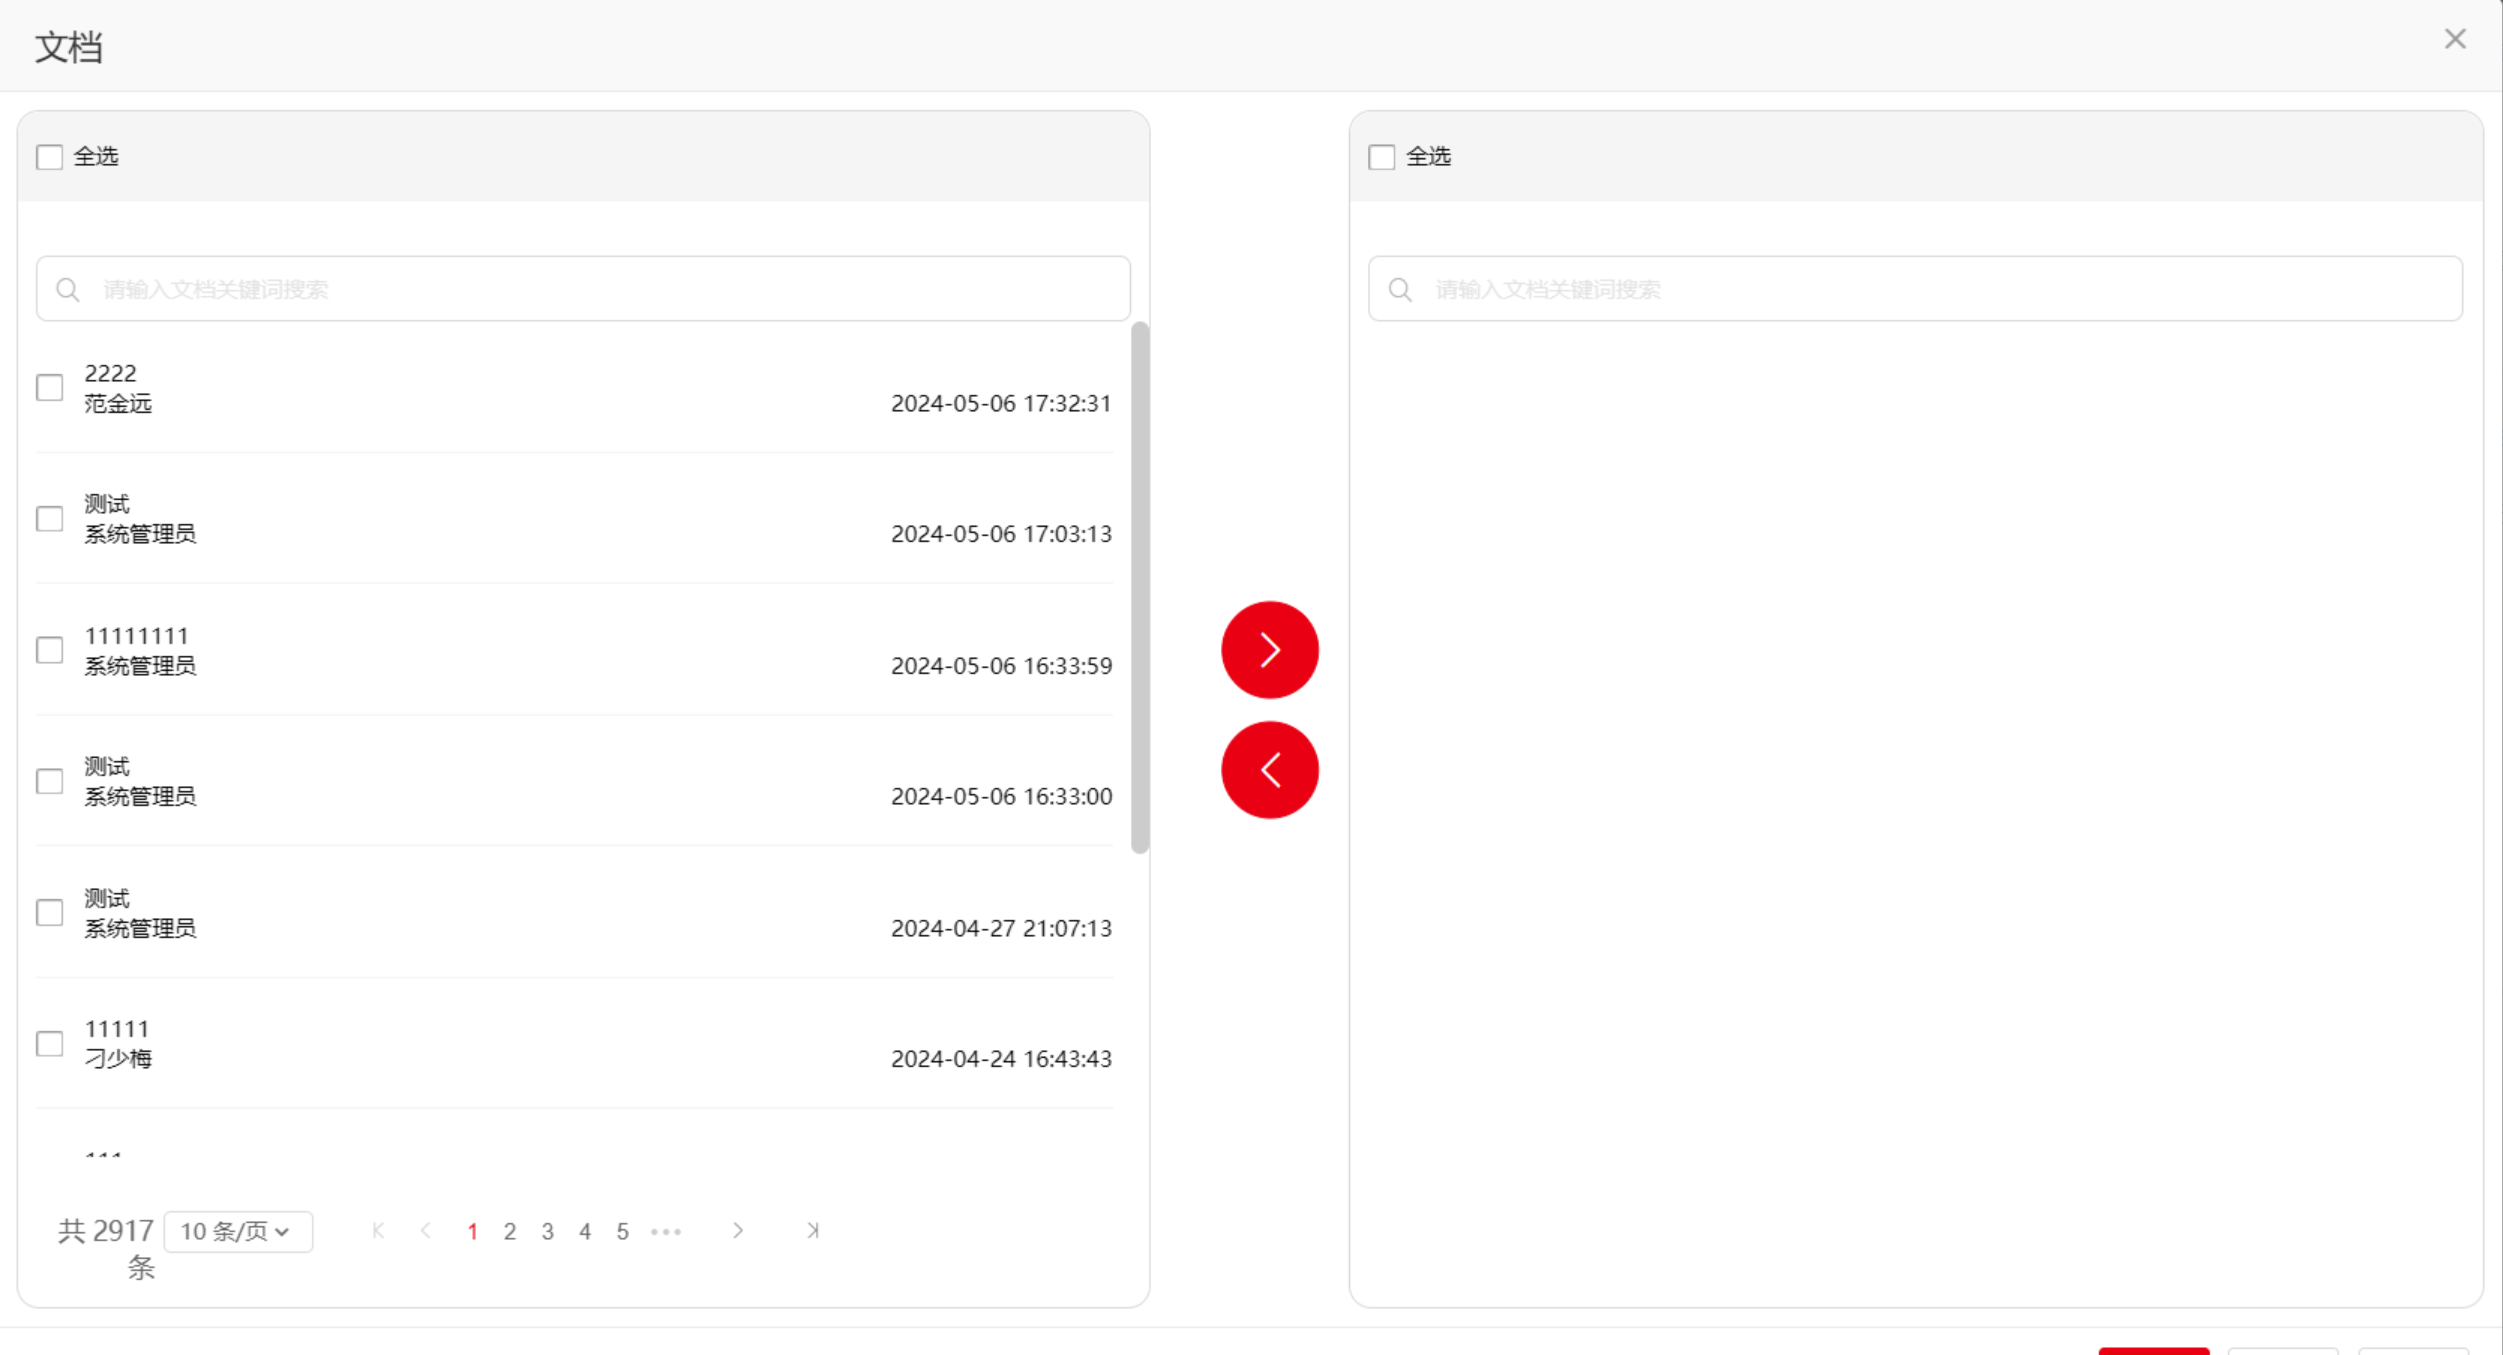This screenshot has height=1355, width=2503.
Task: Click the left list vertical scrollbar
Action: [1139, 588]
